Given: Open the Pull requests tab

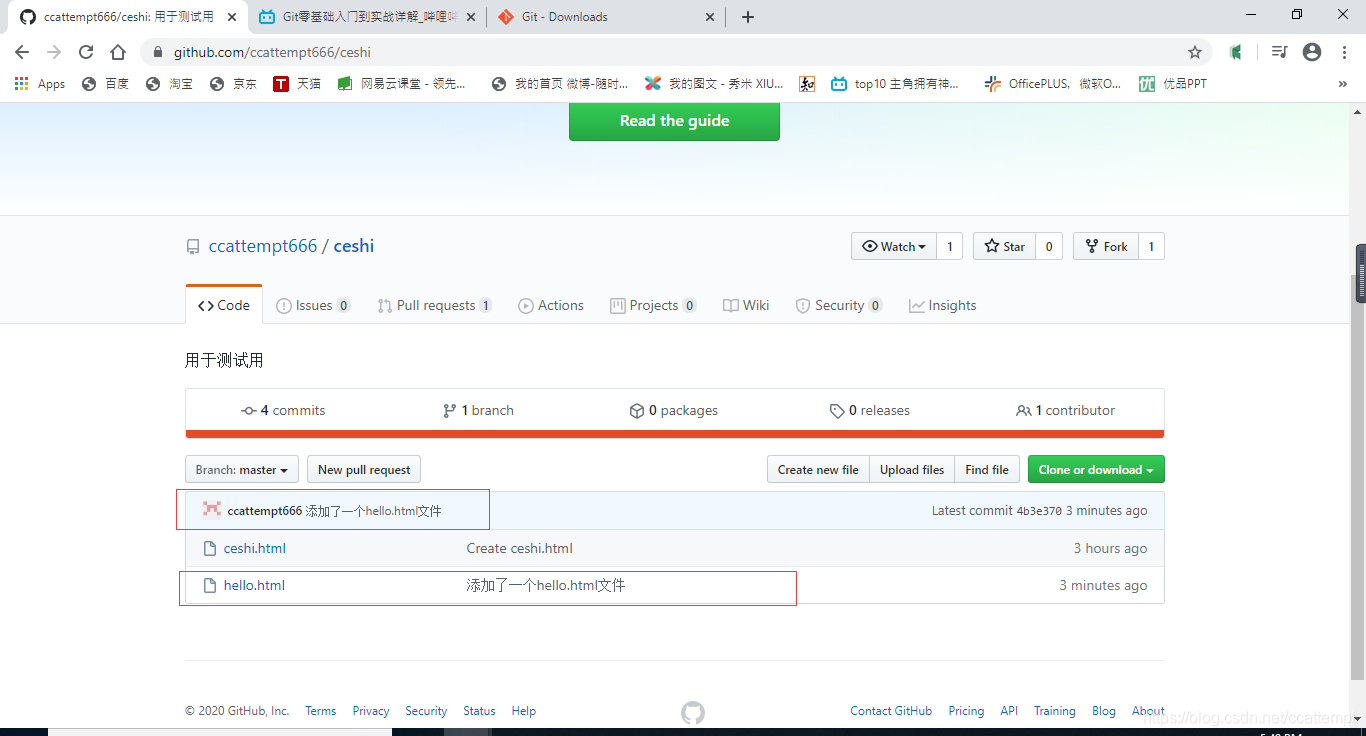Looking at the screenshot, I should click(434, 305).
